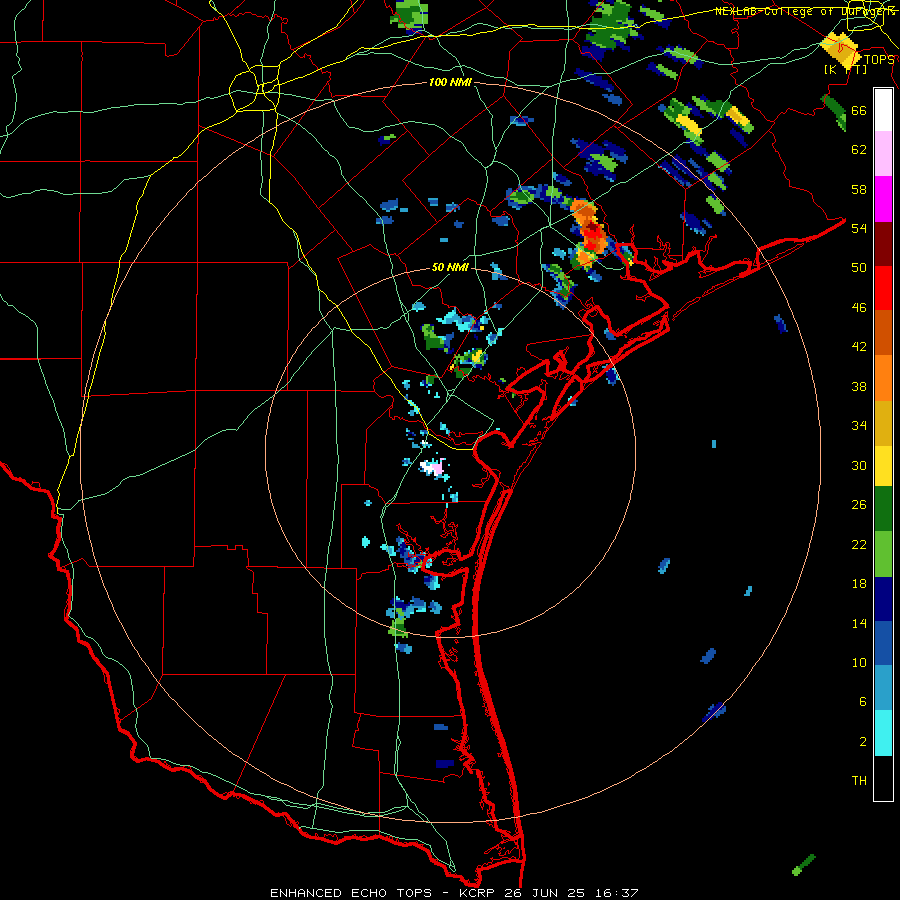Click the magenta legend swatch
This screenshot has width=900, height=900.
[883, 199]
